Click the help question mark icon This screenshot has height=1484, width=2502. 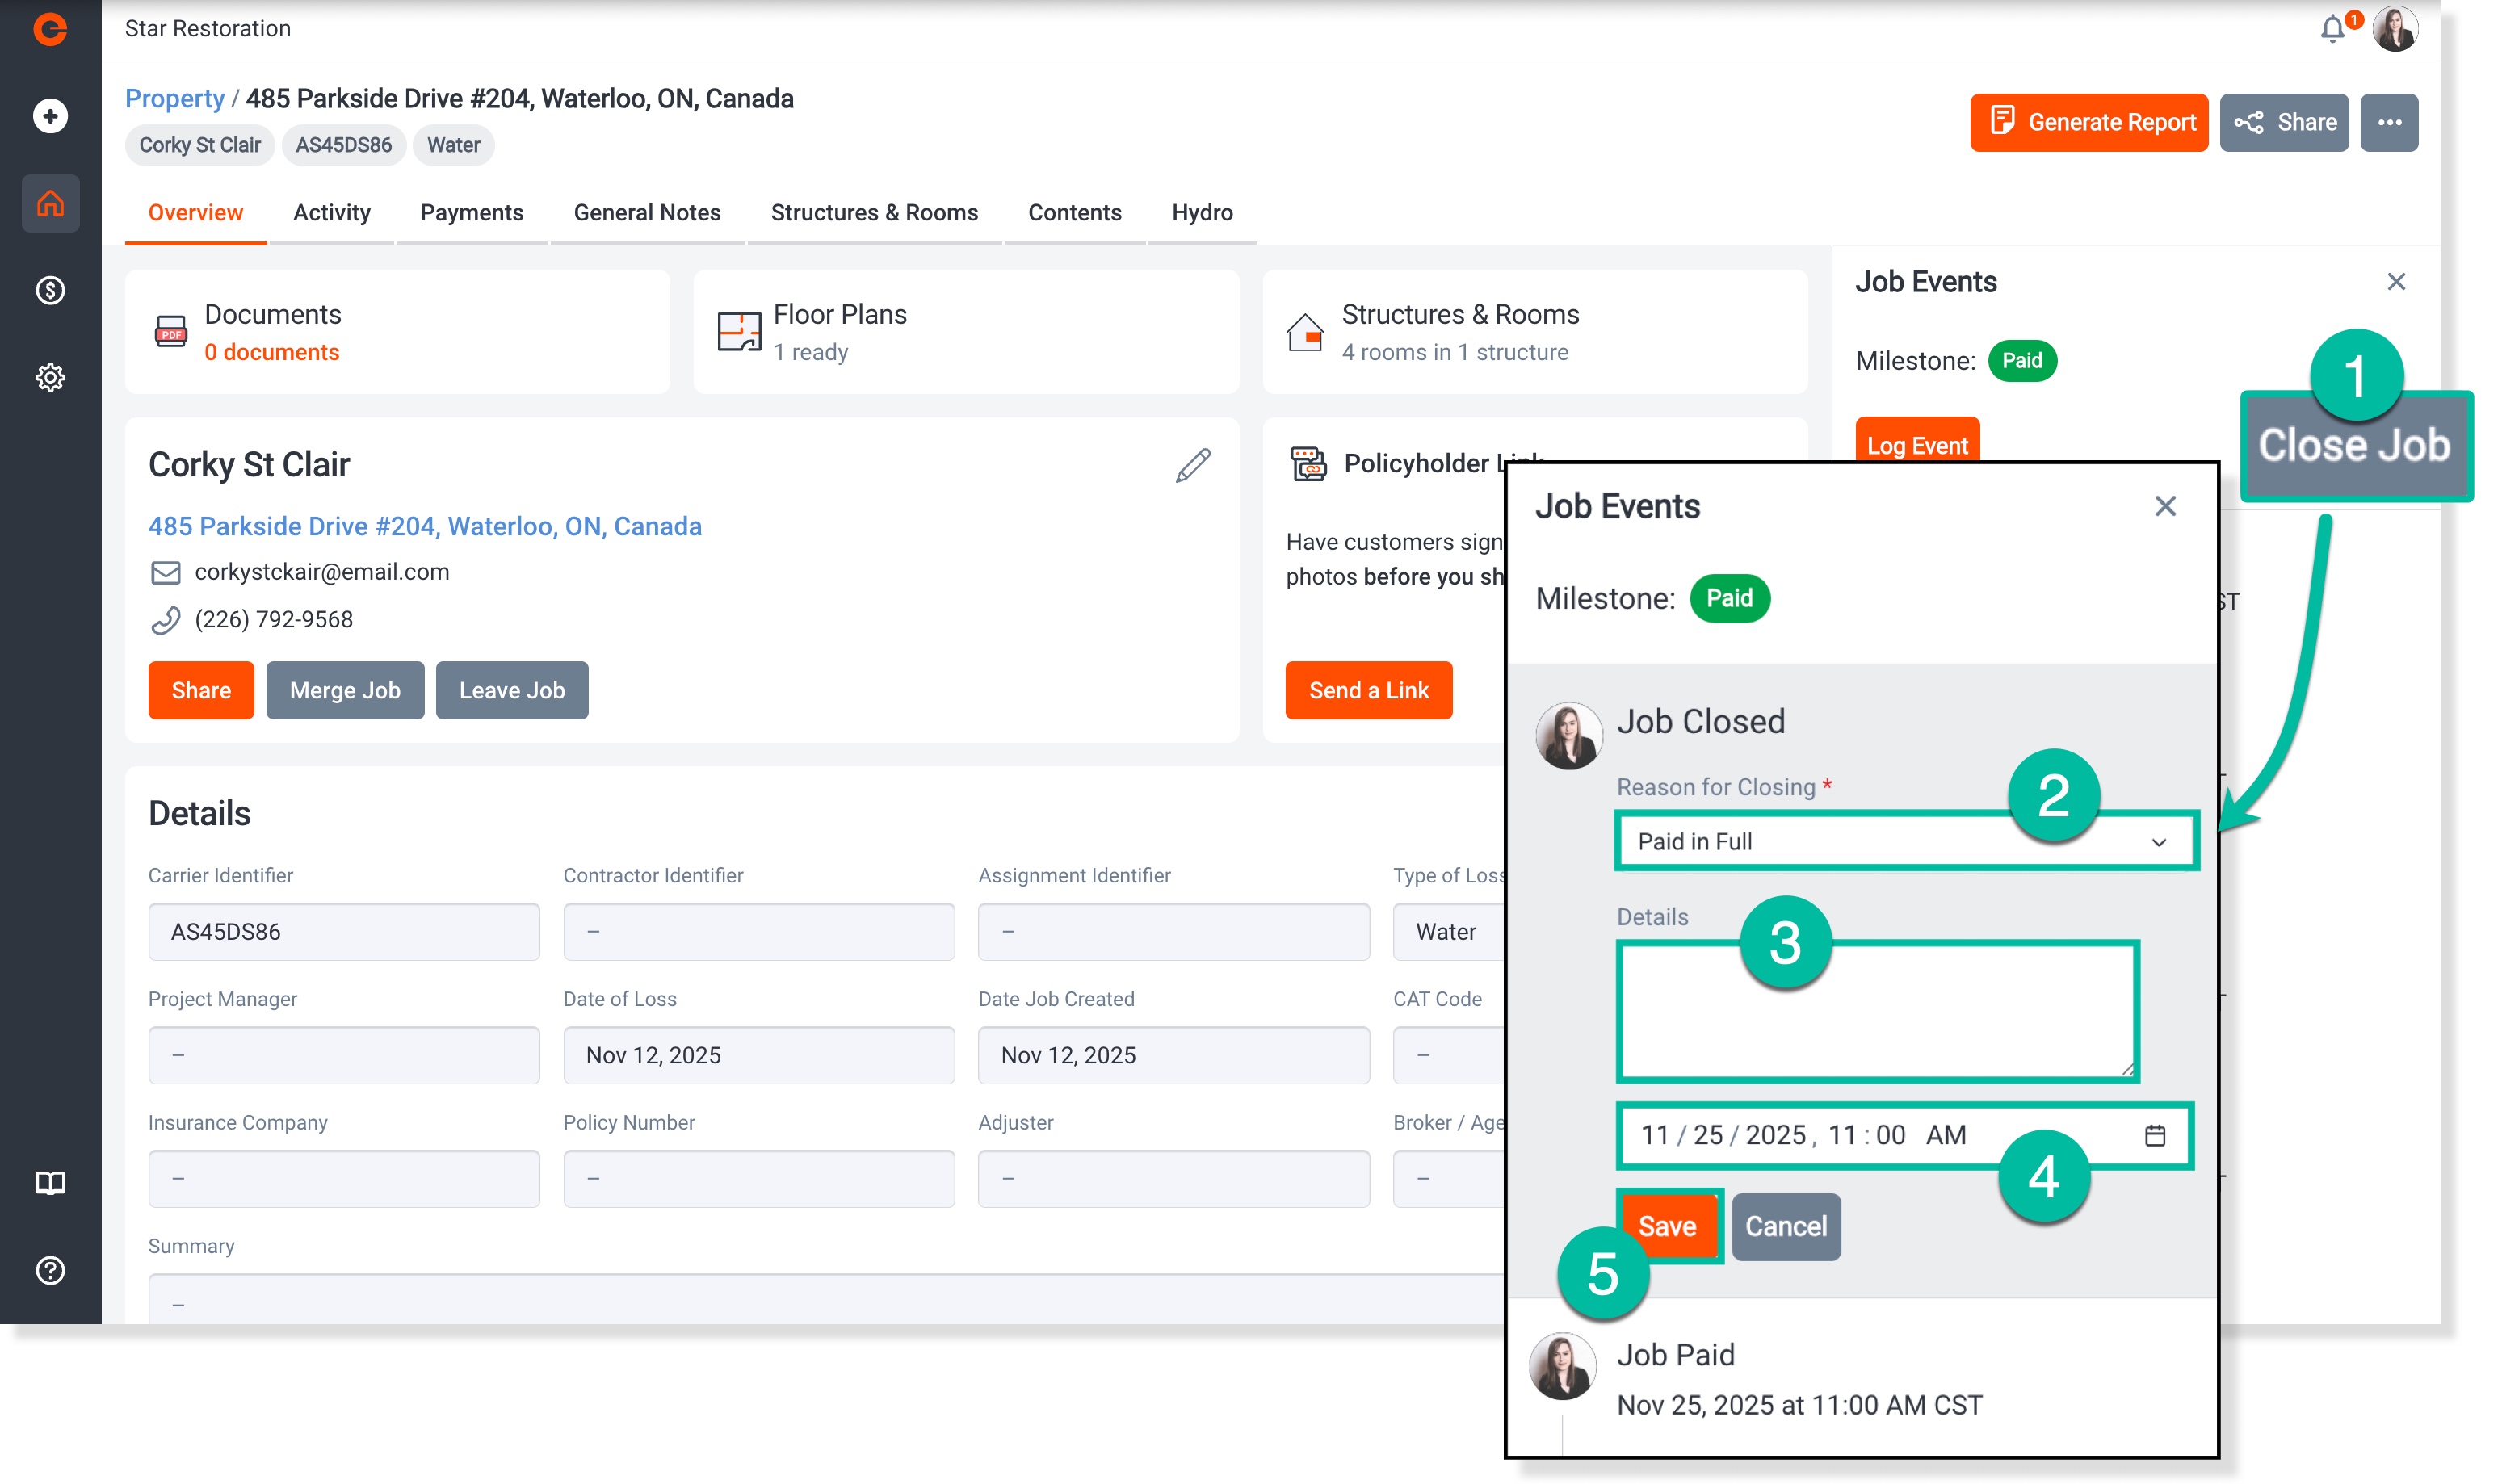point(50,1270)
